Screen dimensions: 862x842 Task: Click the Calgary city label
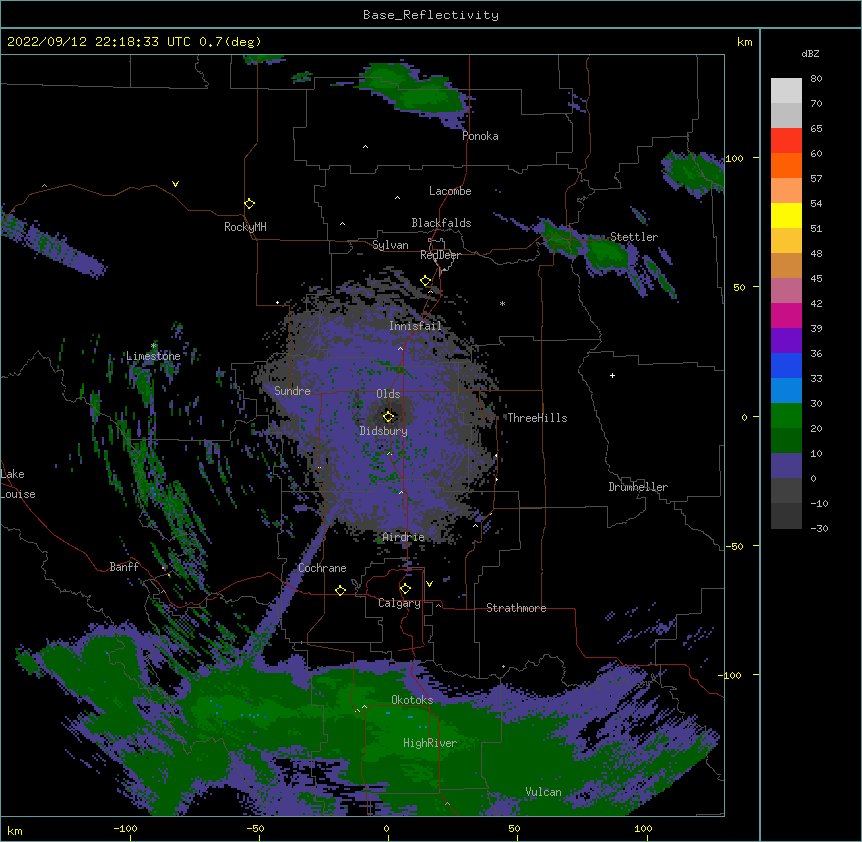(399, 603)
